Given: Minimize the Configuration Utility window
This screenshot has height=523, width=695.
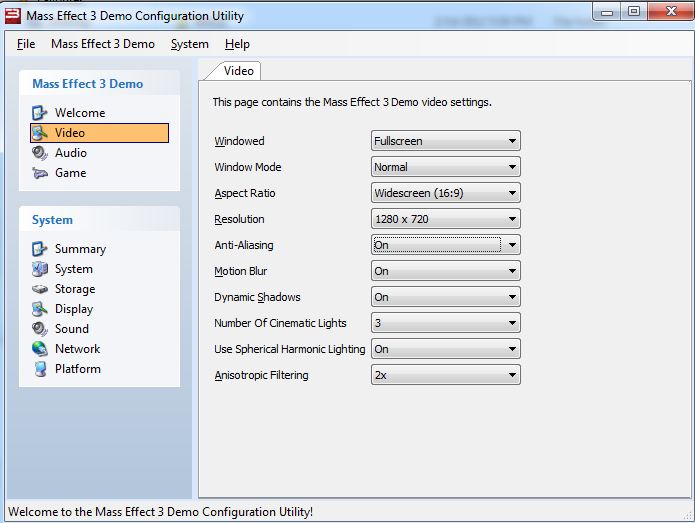Looking at the screenshot, I should (x=606, y=12).
